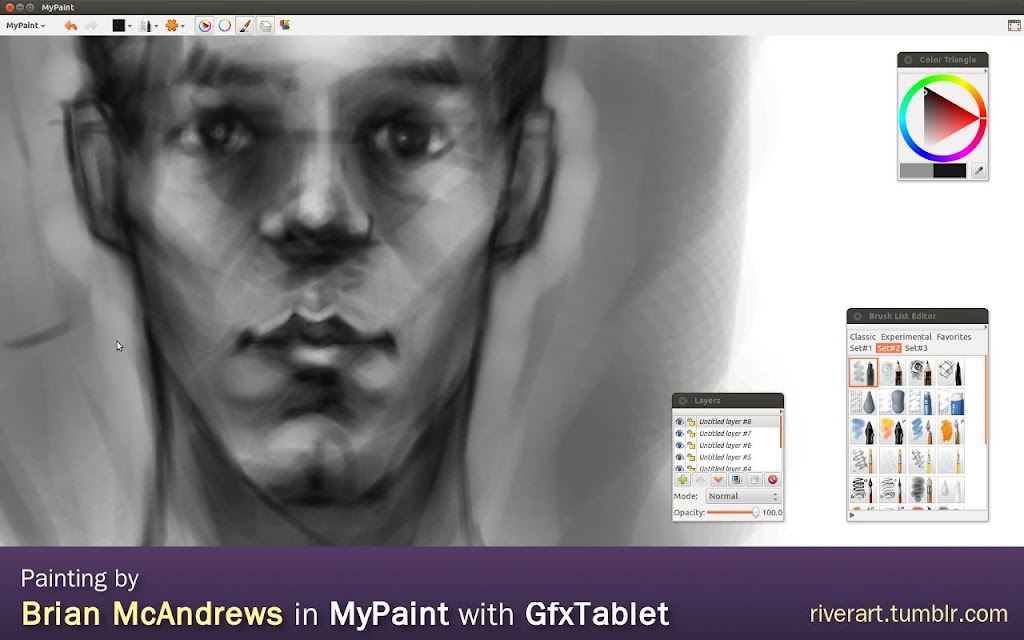Open the color triangle toolbar toggle
This screenshot has height=640, width=1024.
[x=204, y=25]
